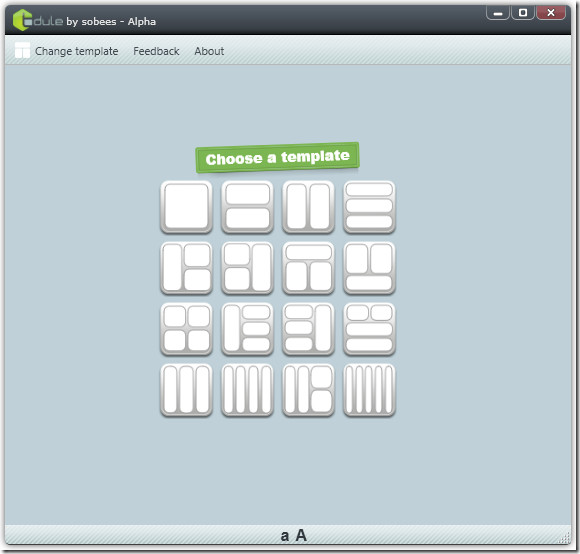Choose the two side-by-side columns template
580x554 pixels.
(x=308, y=206)
